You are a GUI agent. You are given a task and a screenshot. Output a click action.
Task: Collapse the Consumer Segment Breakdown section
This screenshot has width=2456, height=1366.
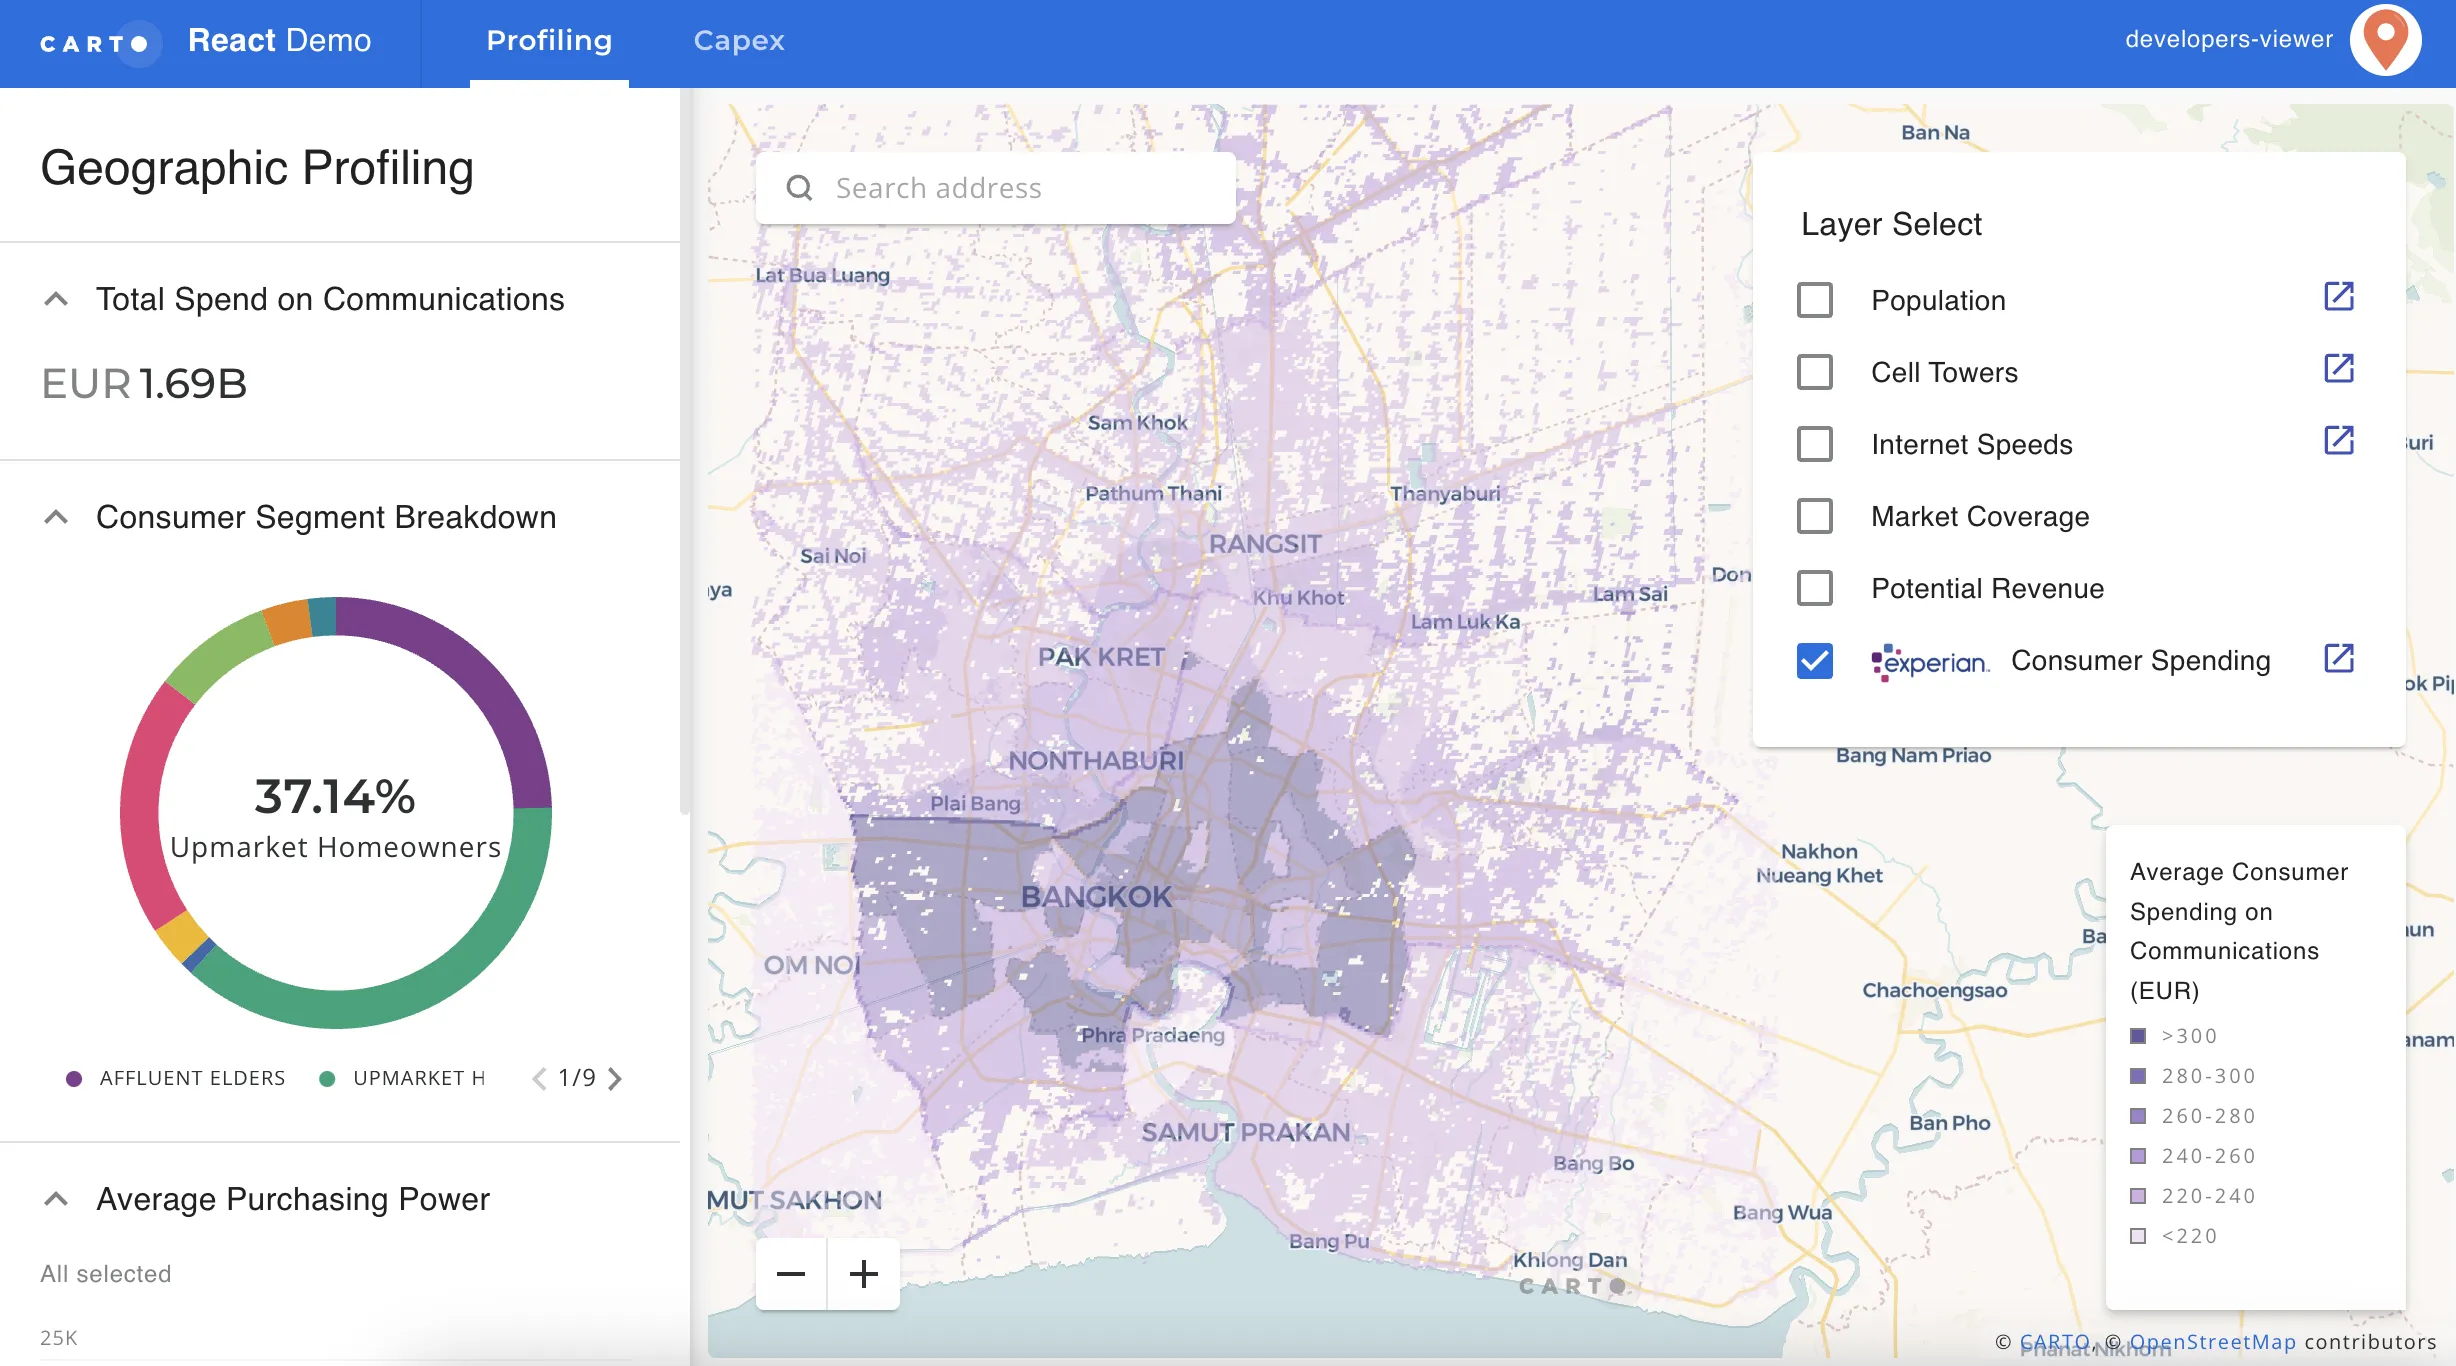(55, 517)
